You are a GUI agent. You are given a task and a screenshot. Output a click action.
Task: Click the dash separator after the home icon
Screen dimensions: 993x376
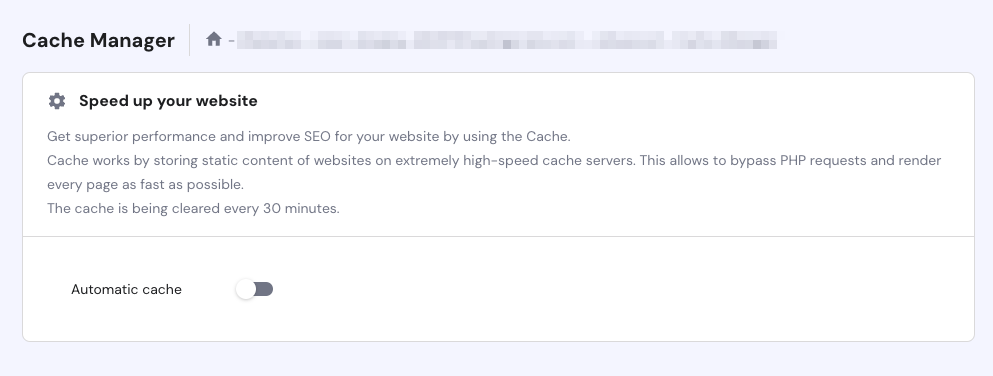[231, 41]
